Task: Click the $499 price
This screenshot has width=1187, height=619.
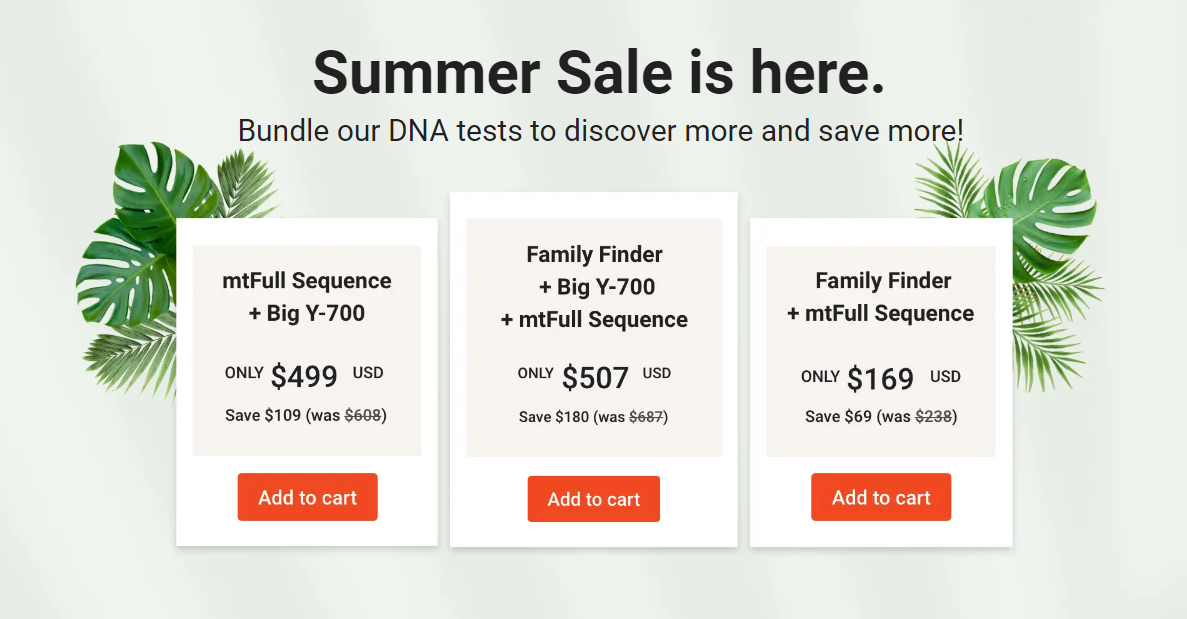Action: click(304, 376)
